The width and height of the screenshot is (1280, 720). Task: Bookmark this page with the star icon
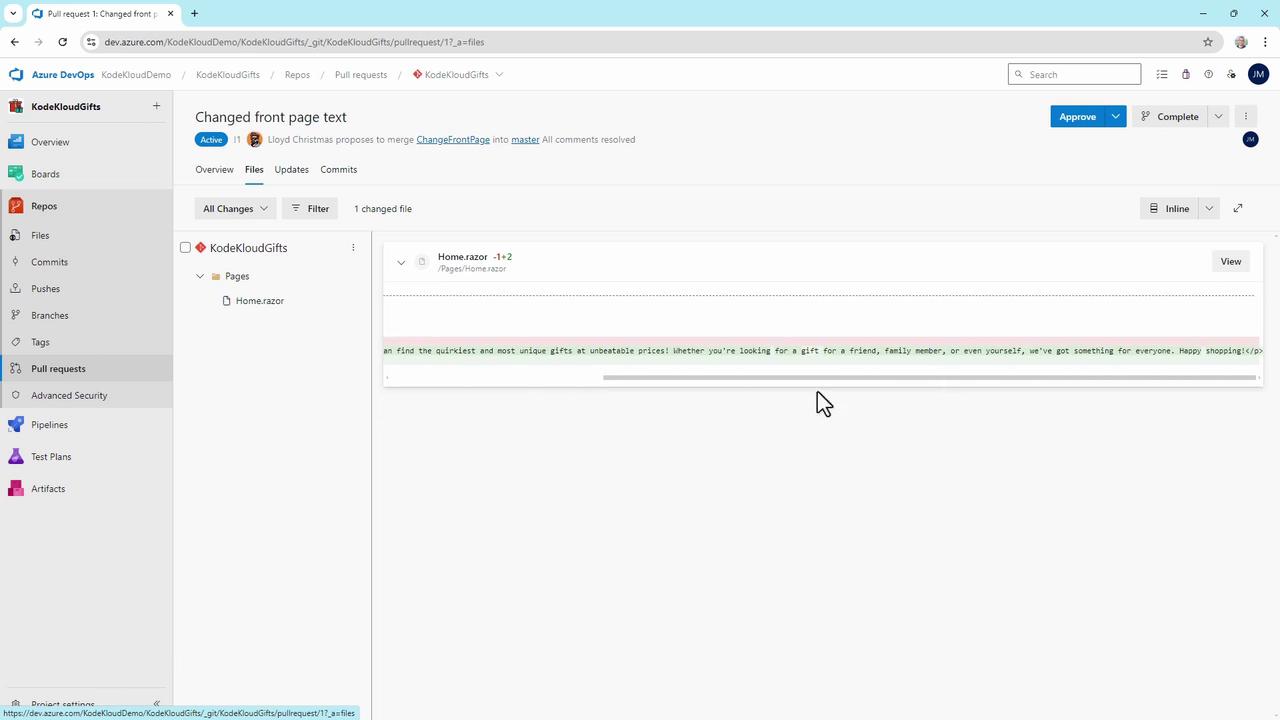[1208, 42]
